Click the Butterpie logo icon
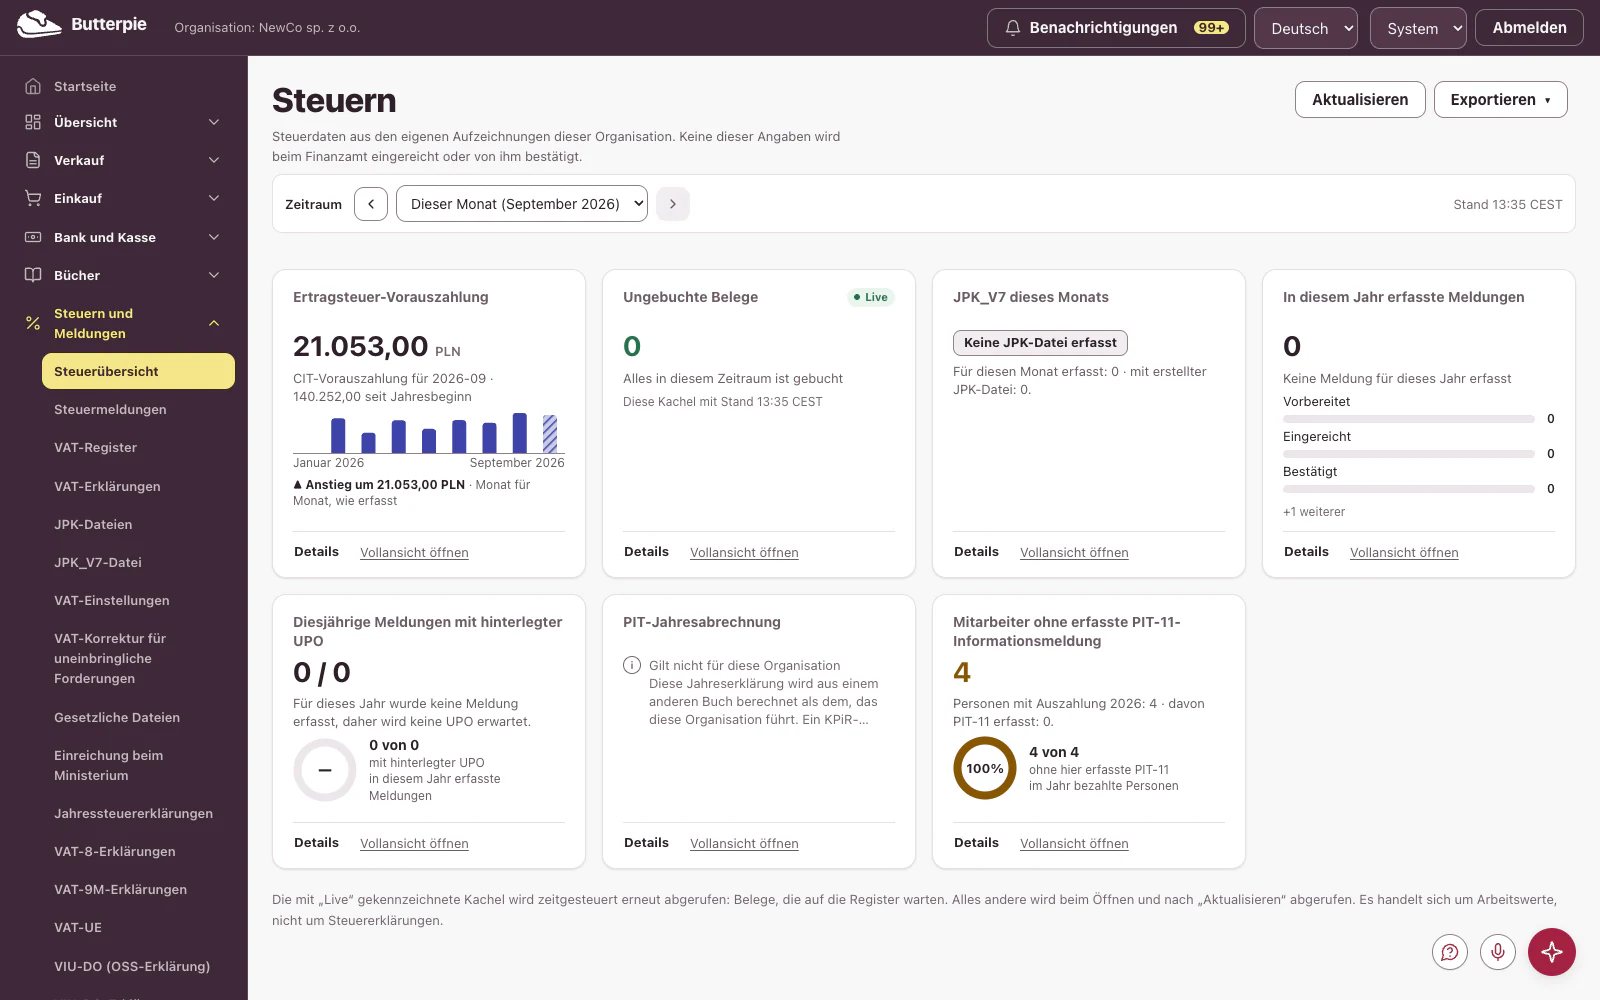Viewport: 1600px width, 1000px height. pyautogui.click(x=39, y=24)
